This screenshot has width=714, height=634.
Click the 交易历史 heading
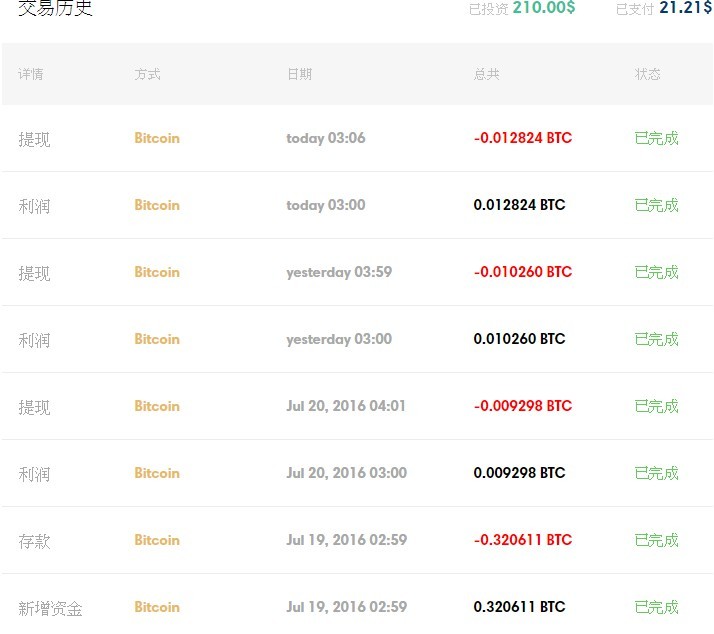tap(55, 8)
